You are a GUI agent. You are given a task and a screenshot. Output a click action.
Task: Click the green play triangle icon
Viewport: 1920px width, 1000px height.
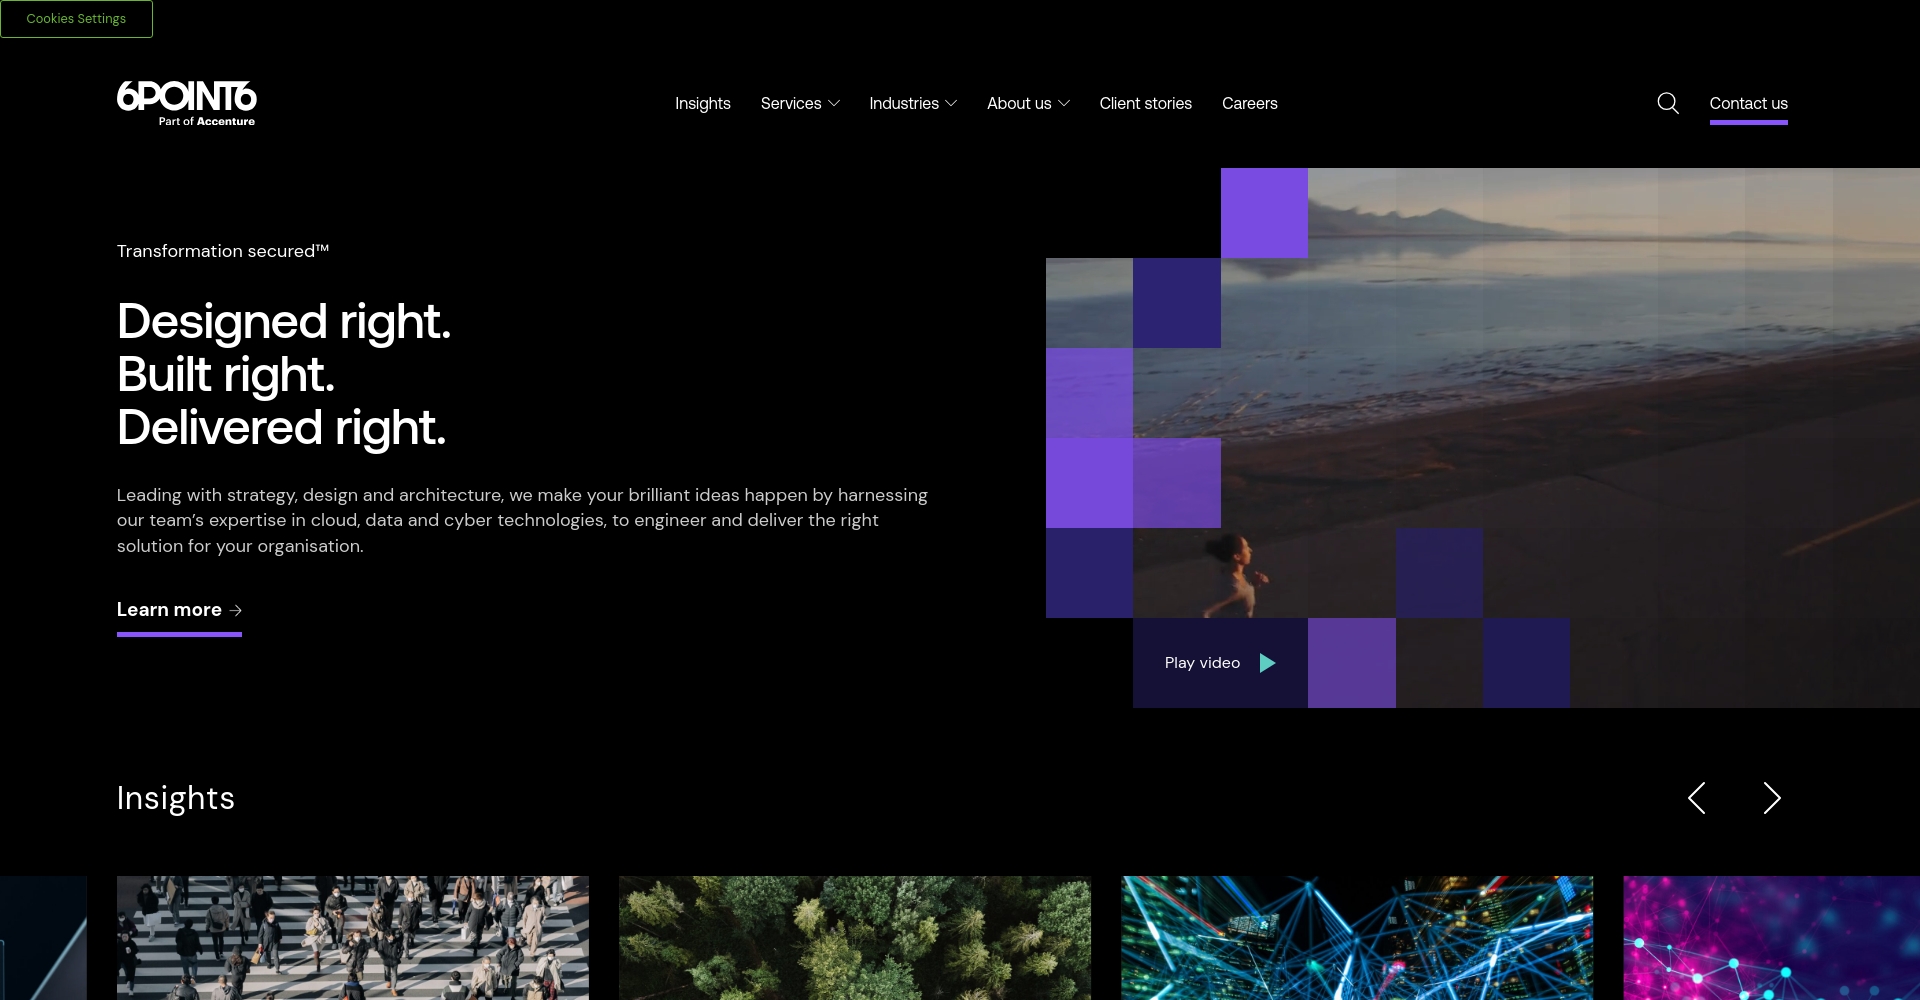click(1267, 663)
